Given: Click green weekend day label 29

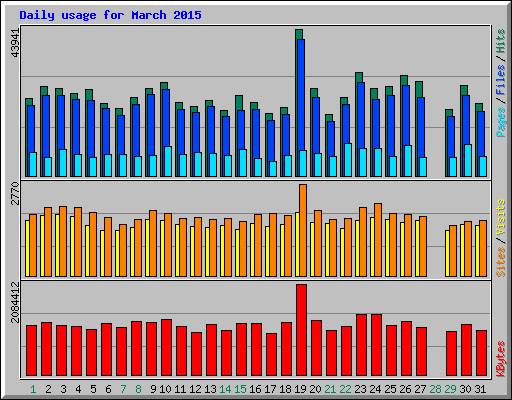Looking at the screenshot, I should pos(450,389).
